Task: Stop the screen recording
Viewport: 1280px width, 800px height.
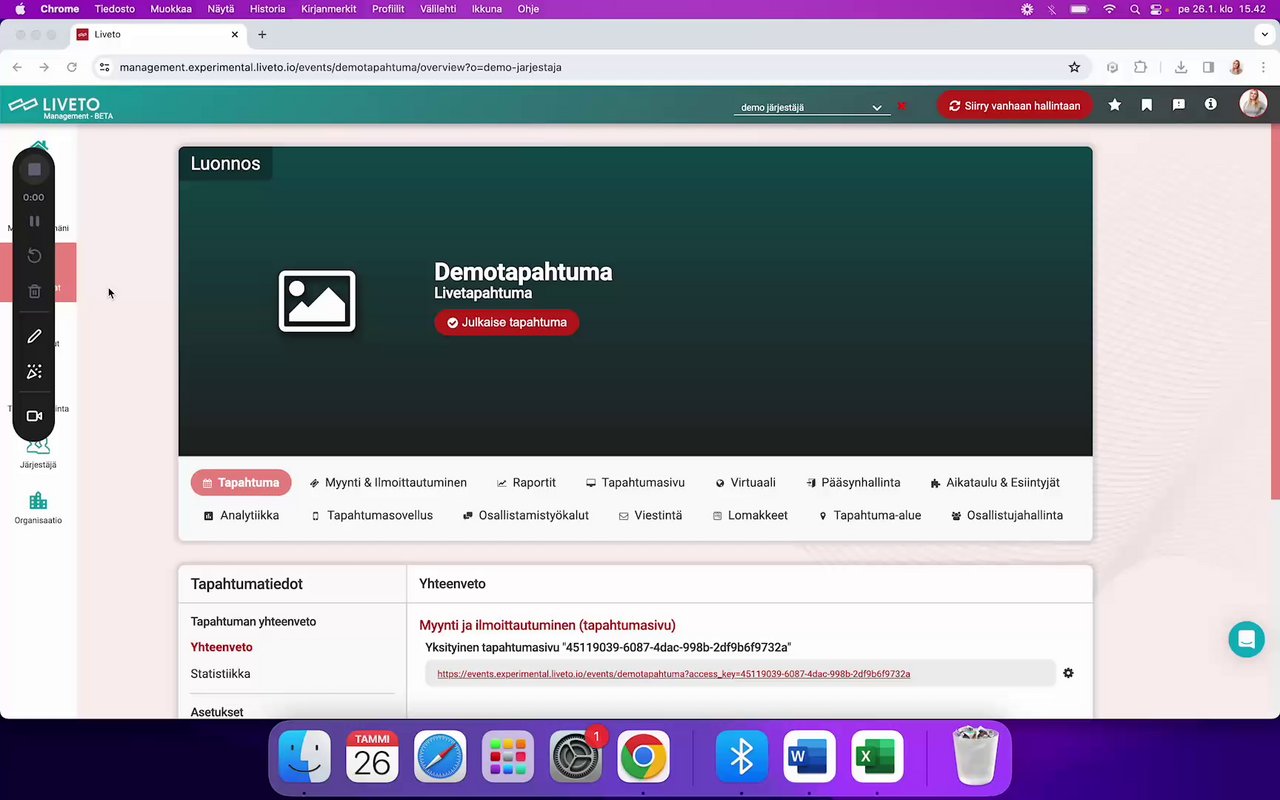Action: [x=34, y=170]
